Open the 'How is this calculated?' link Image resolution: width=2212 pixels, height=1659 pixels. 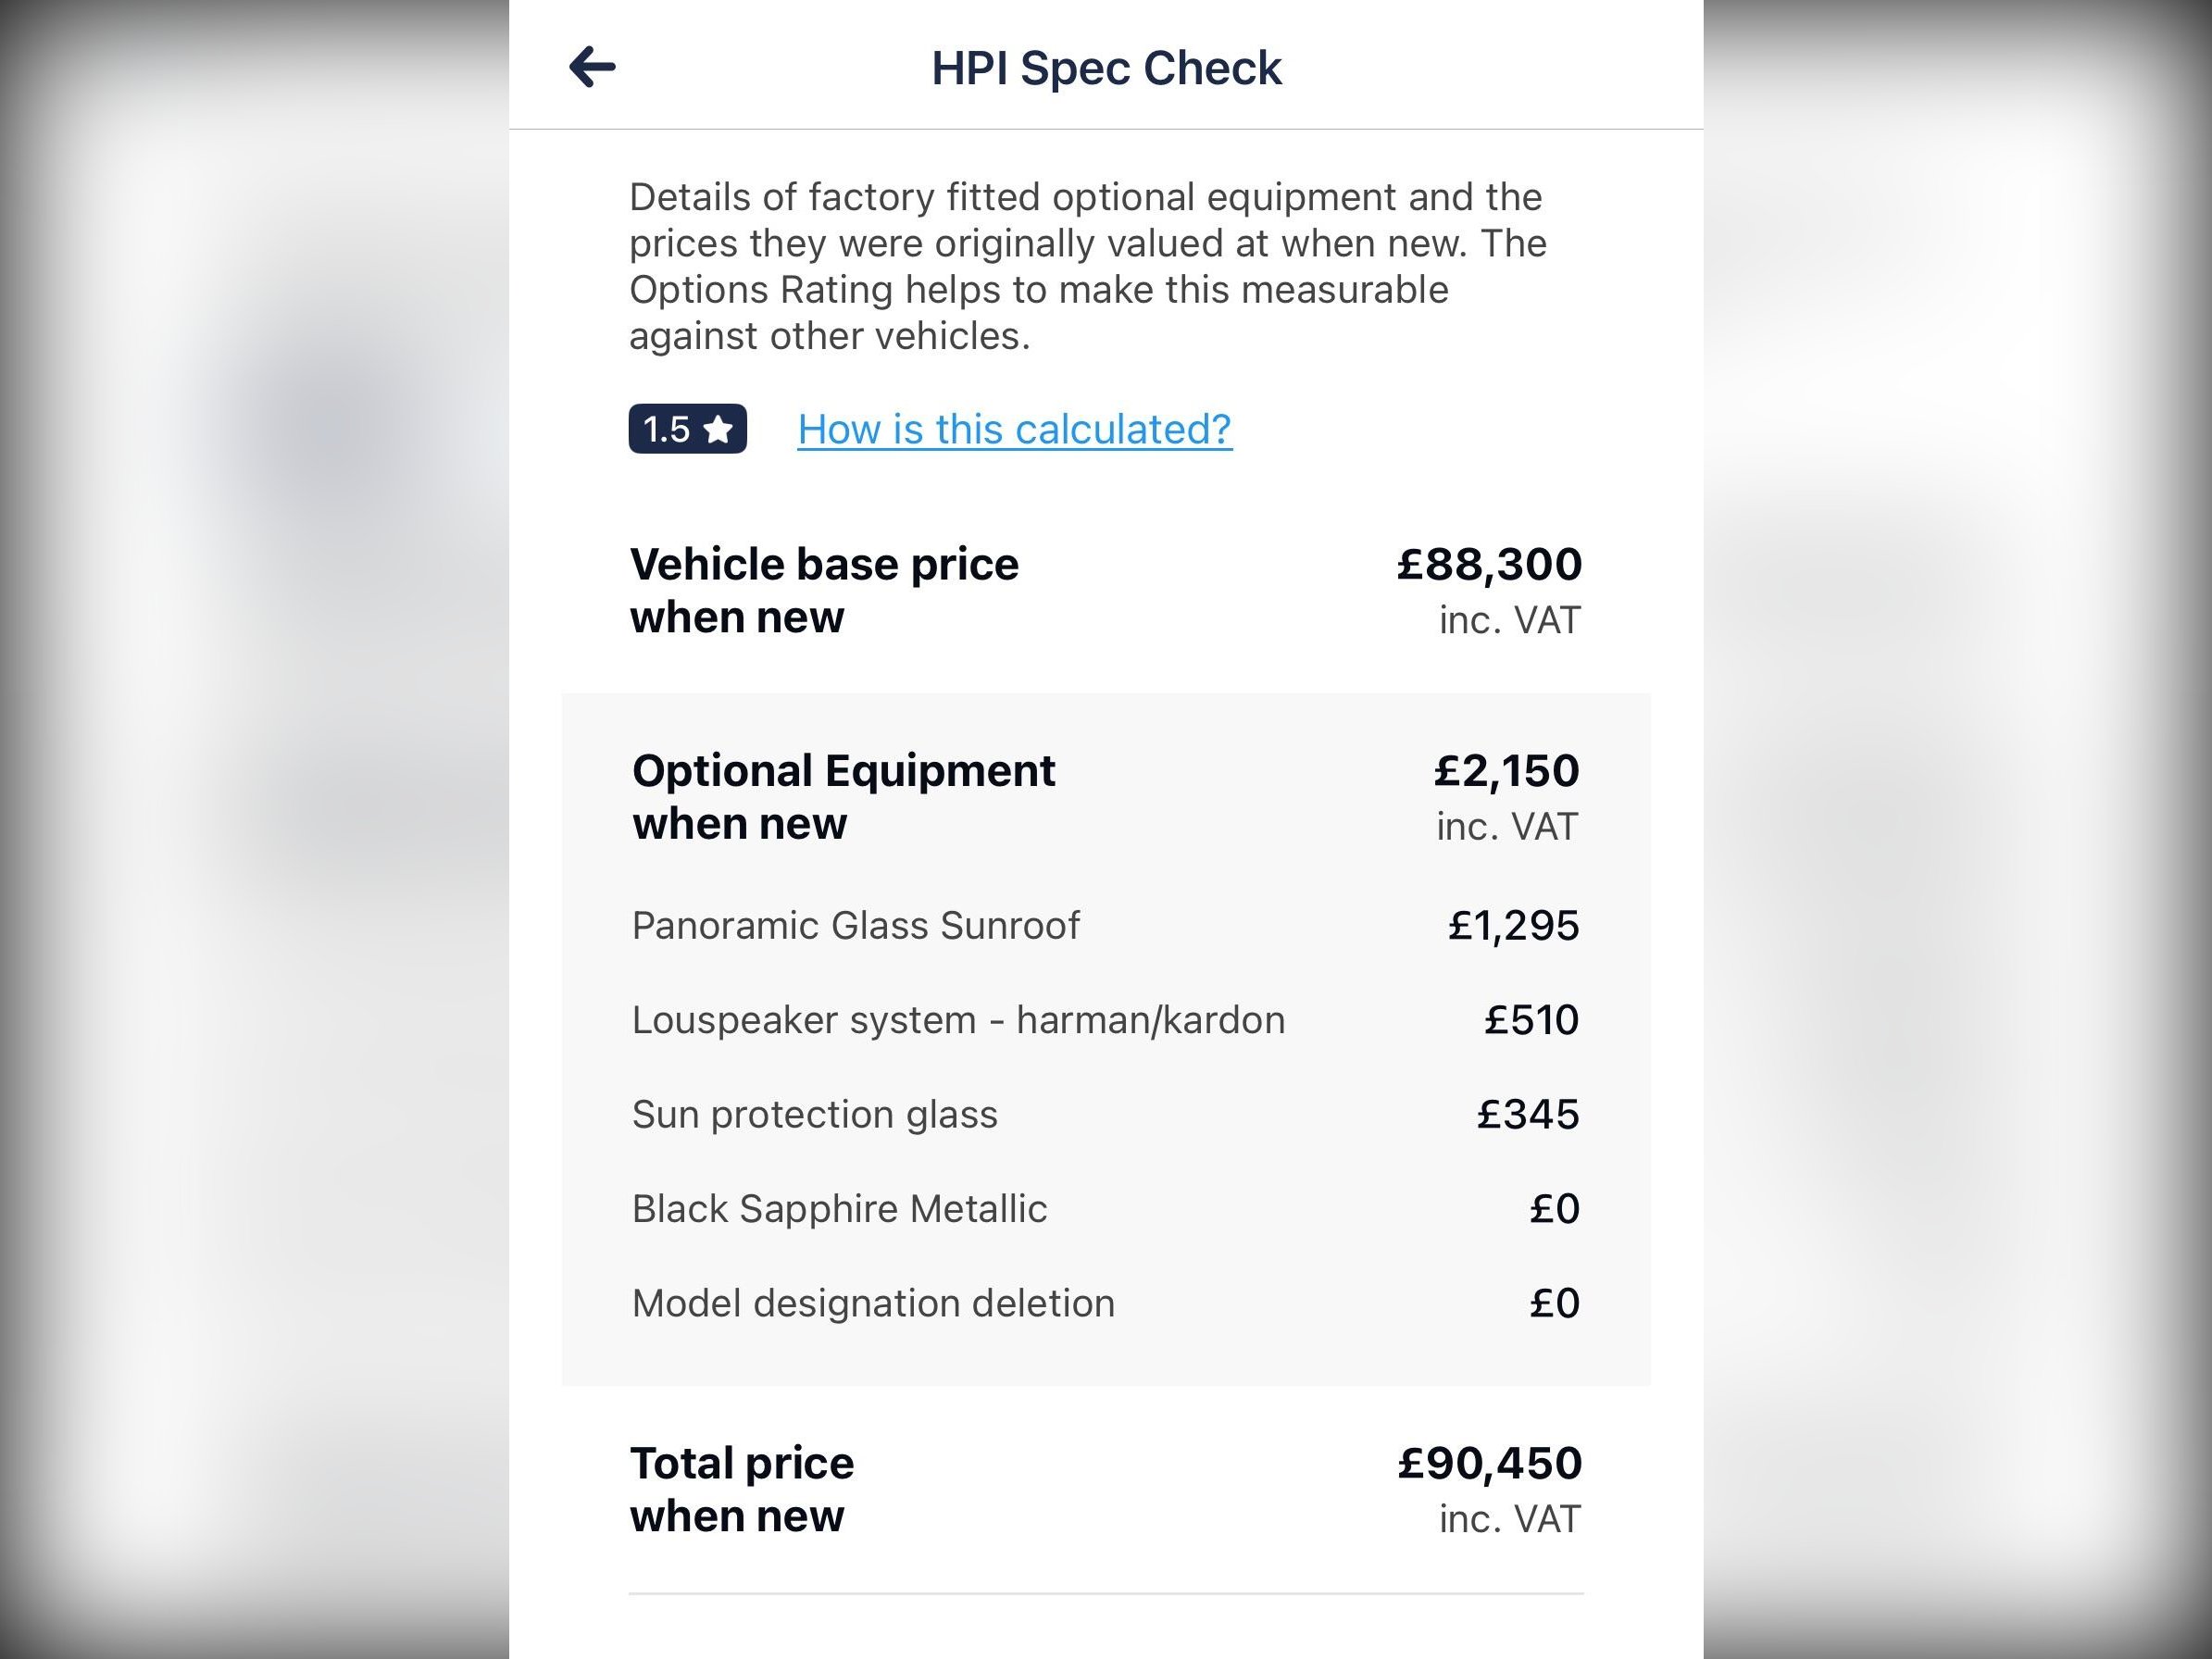[x=1014, y=429]
